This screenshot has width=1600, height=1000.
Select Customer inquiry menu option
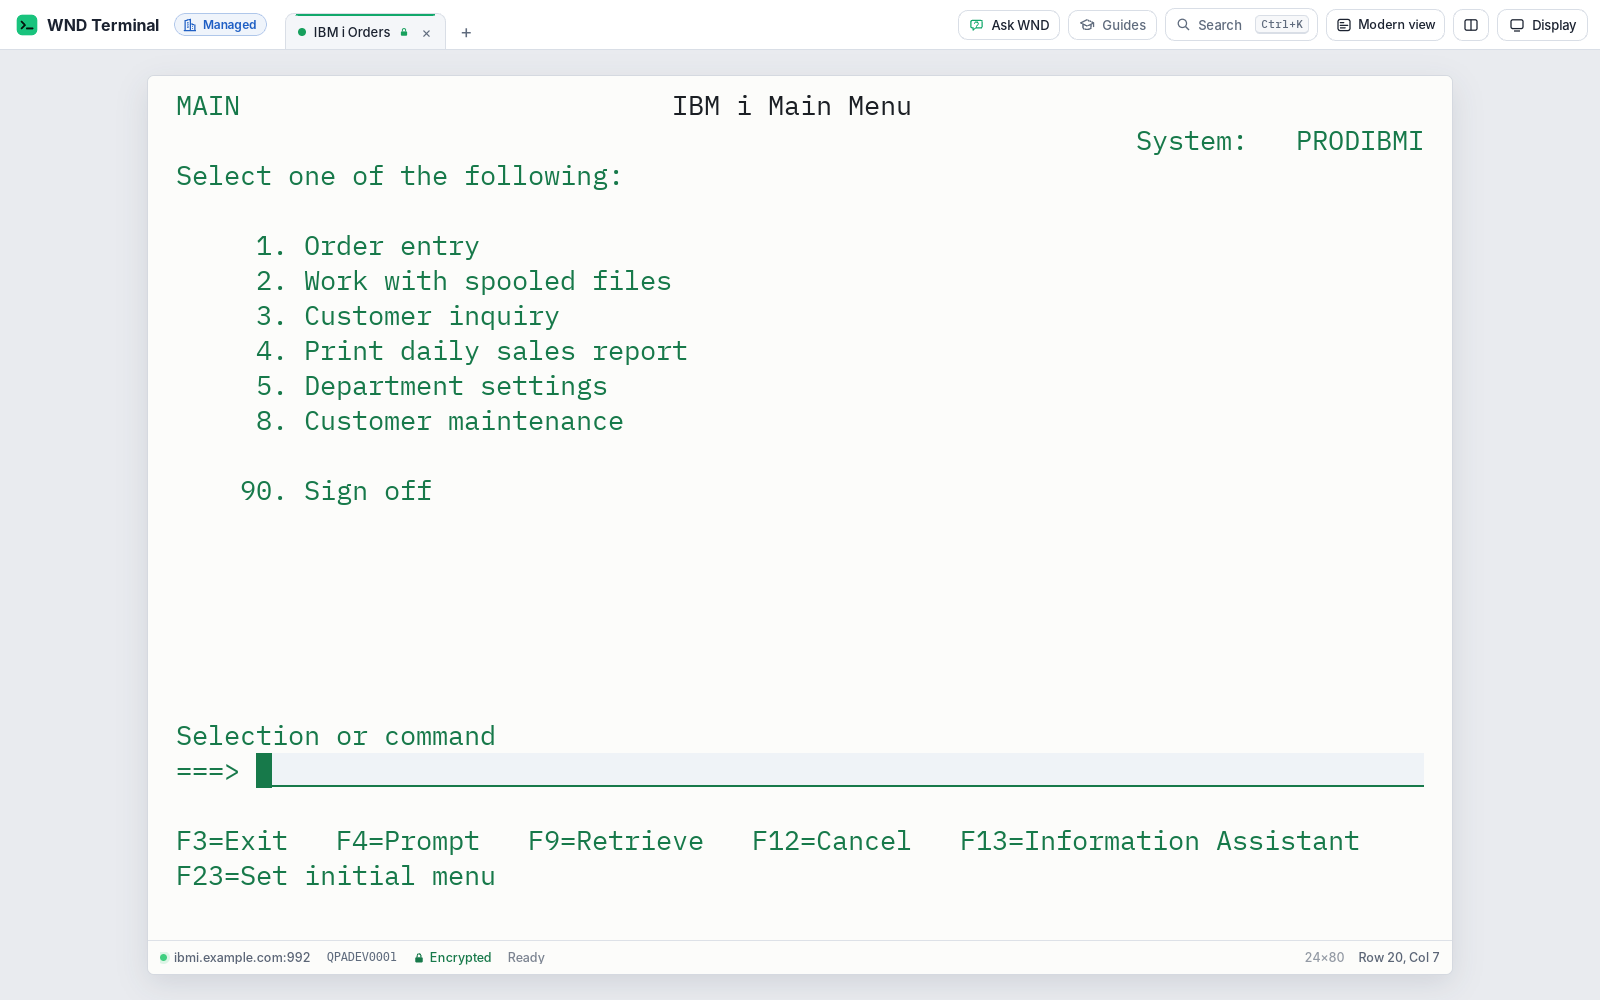click(408, 316)
